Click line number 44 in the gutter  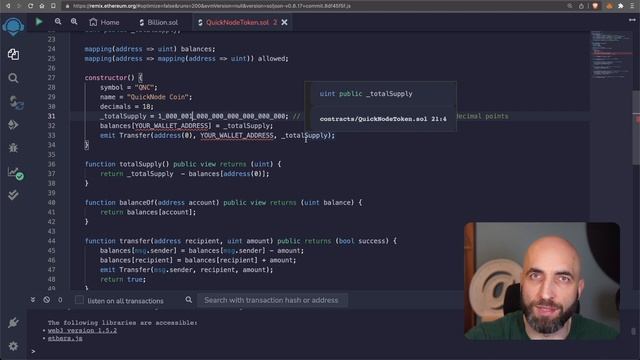pos(51,241)
